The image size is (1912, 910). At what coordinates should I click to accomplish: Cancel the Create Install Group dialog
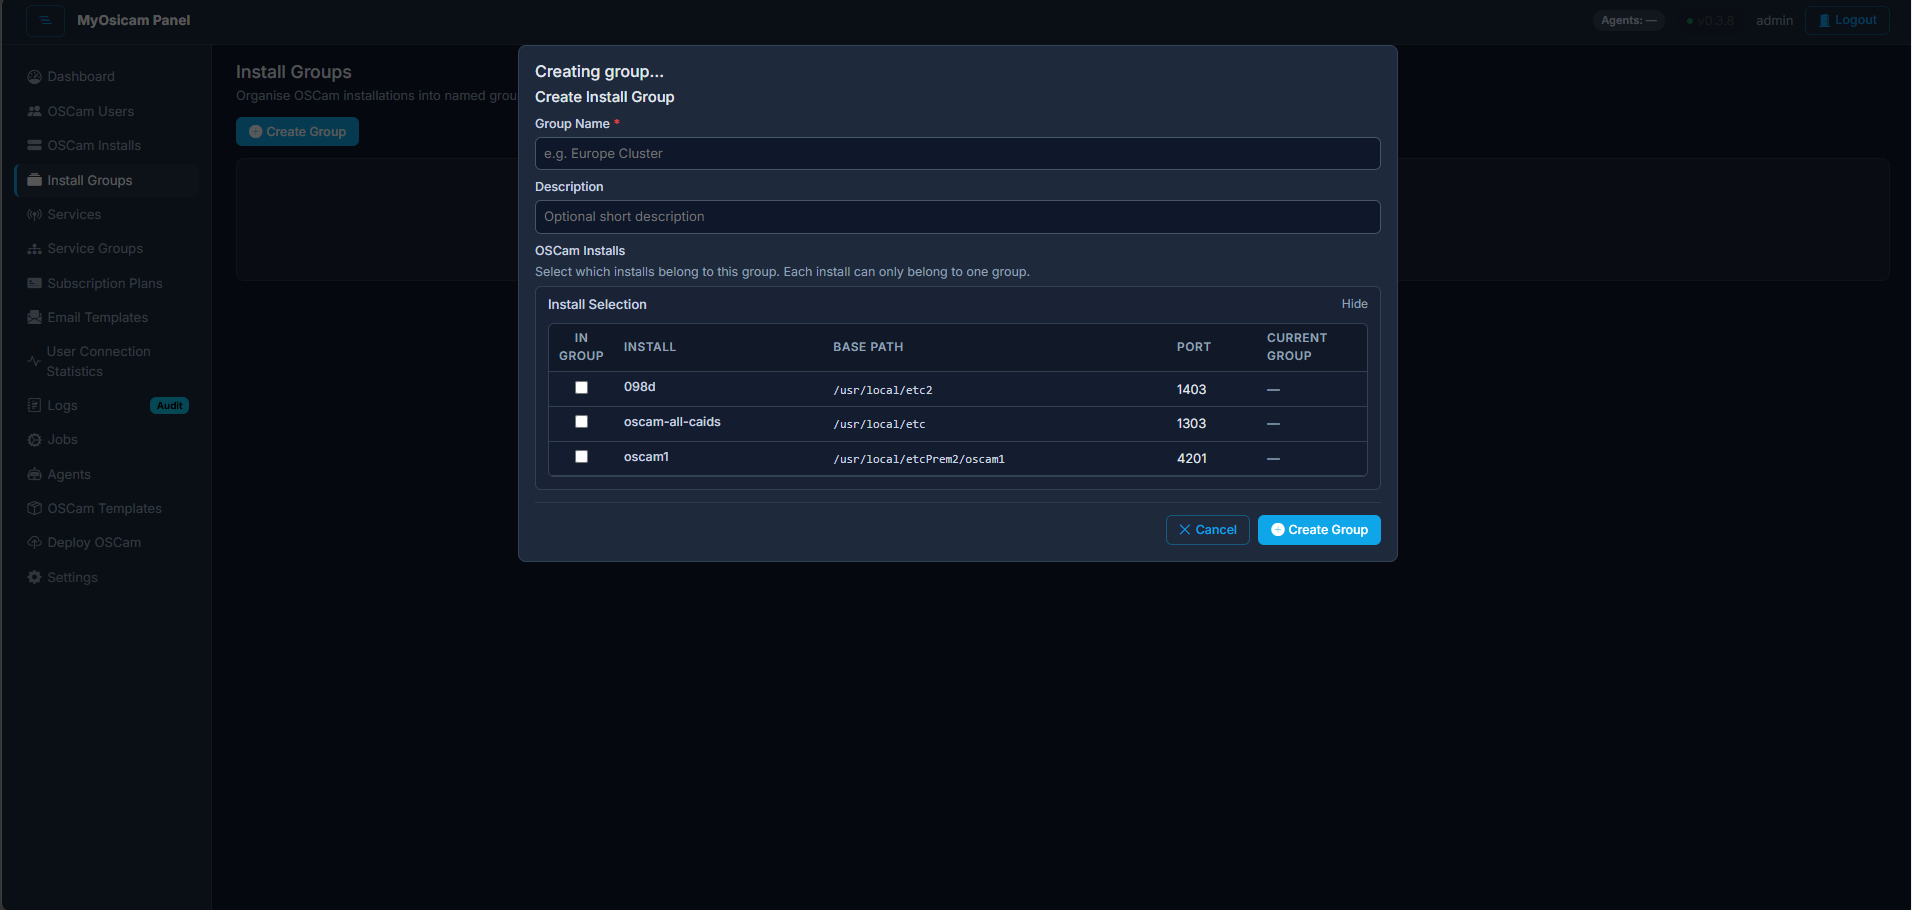click(1207, 530)
